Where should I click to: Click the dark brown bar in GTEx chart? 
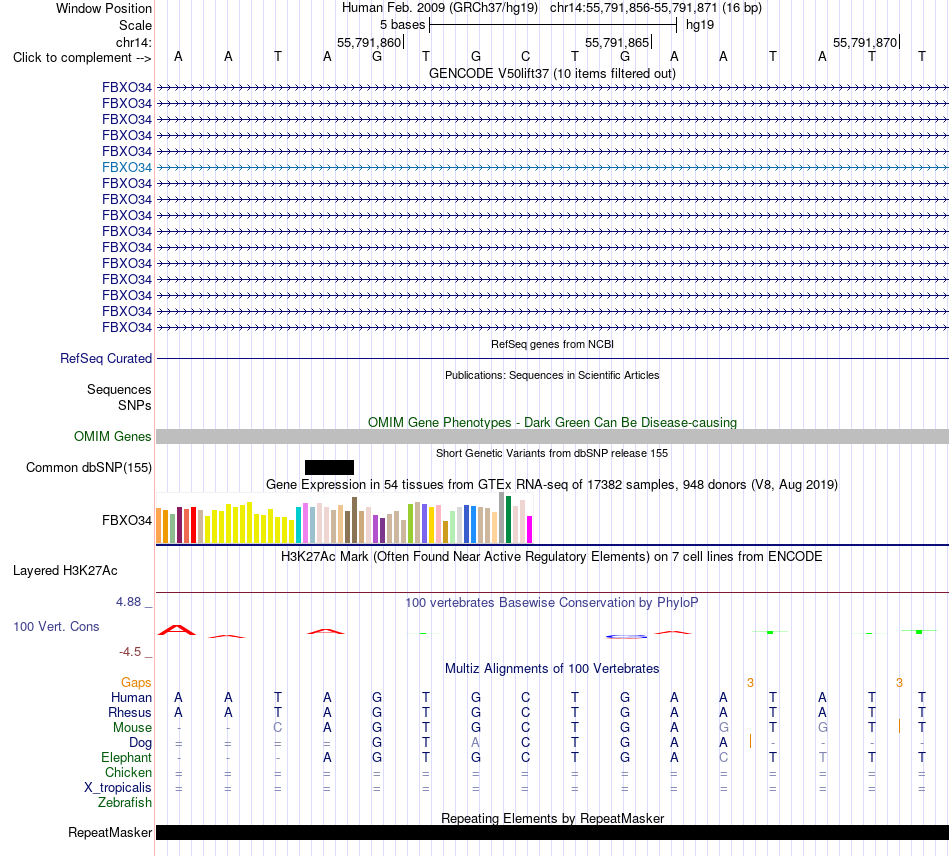pyautogui.click(x=354, y=520)
